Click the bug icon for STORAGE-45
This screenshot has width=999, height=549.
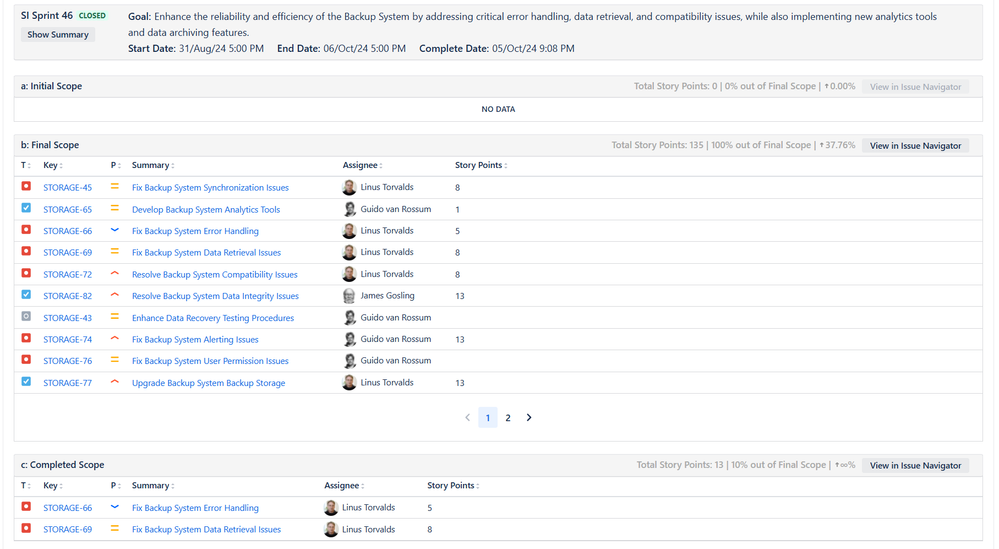pyautogui.click(x=26, y=187)
